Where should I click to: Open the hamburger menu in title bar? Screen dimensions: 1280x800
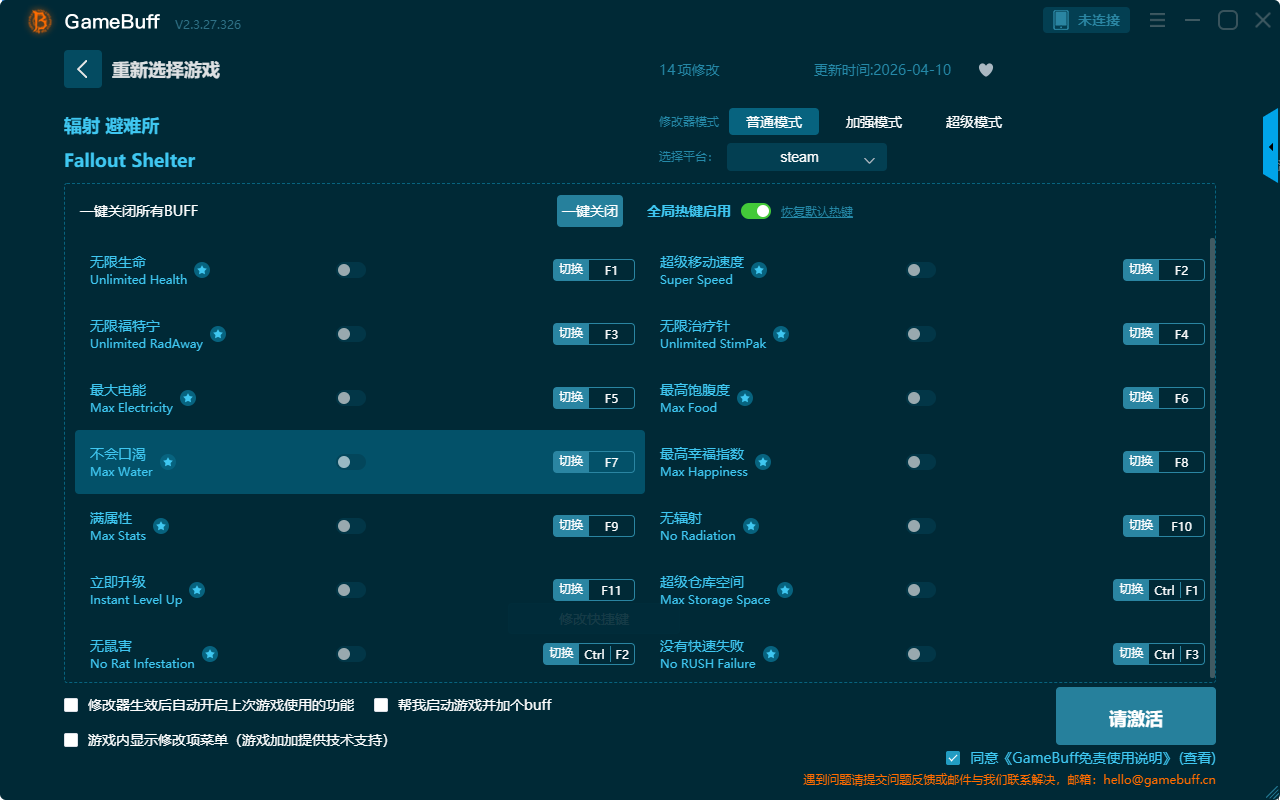pyautogui.click(x=1157, y=20)
